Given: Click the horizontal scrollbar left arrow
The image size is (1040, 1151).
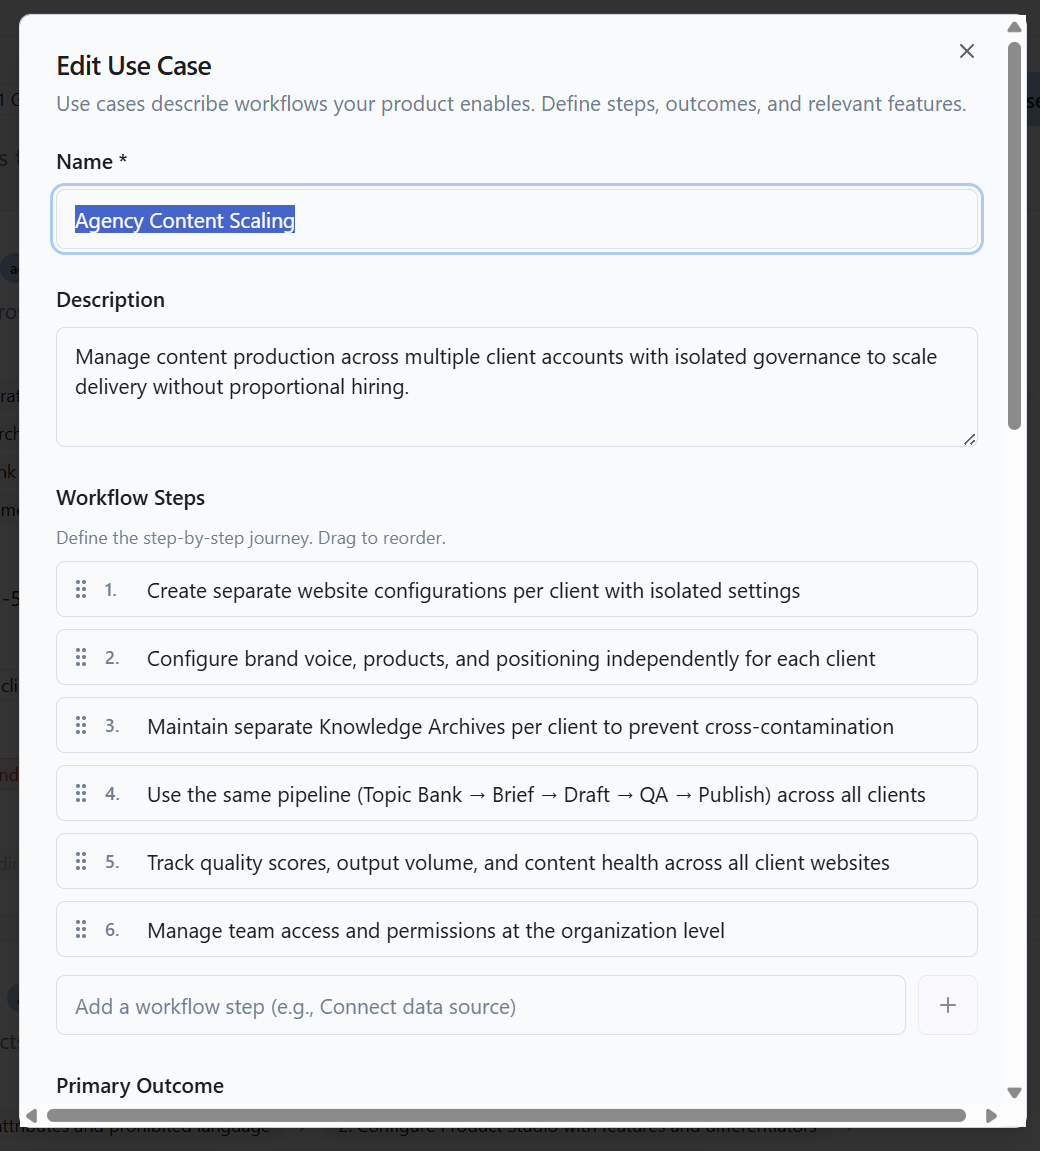Looking at the screenshot, I should point(31,1115).
